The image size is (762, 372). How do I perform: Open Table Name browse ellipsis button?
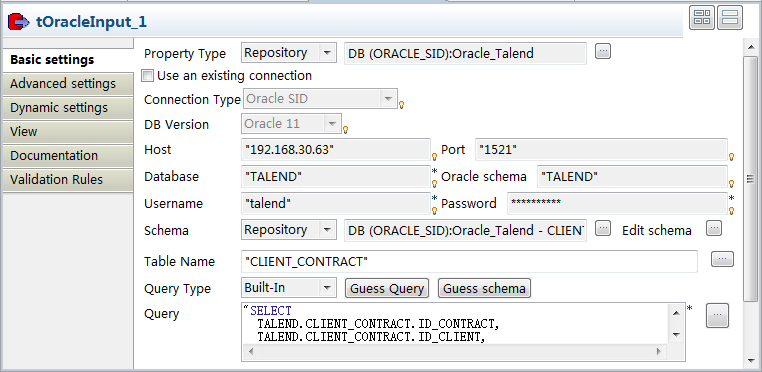[x=722, y=259]
